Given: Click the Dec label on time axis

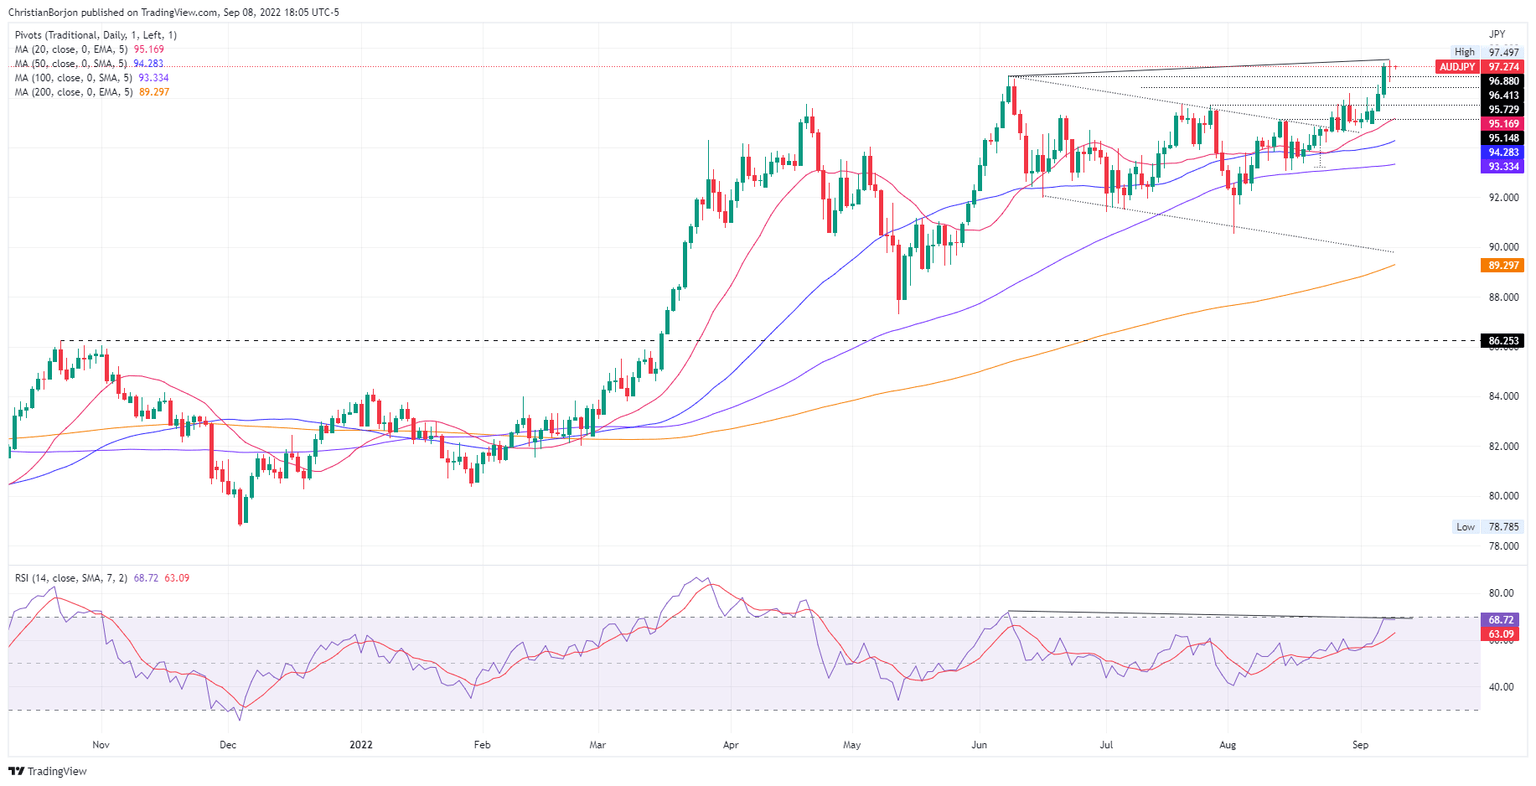Looking at the screenshot, I should [x=227, y=745].
